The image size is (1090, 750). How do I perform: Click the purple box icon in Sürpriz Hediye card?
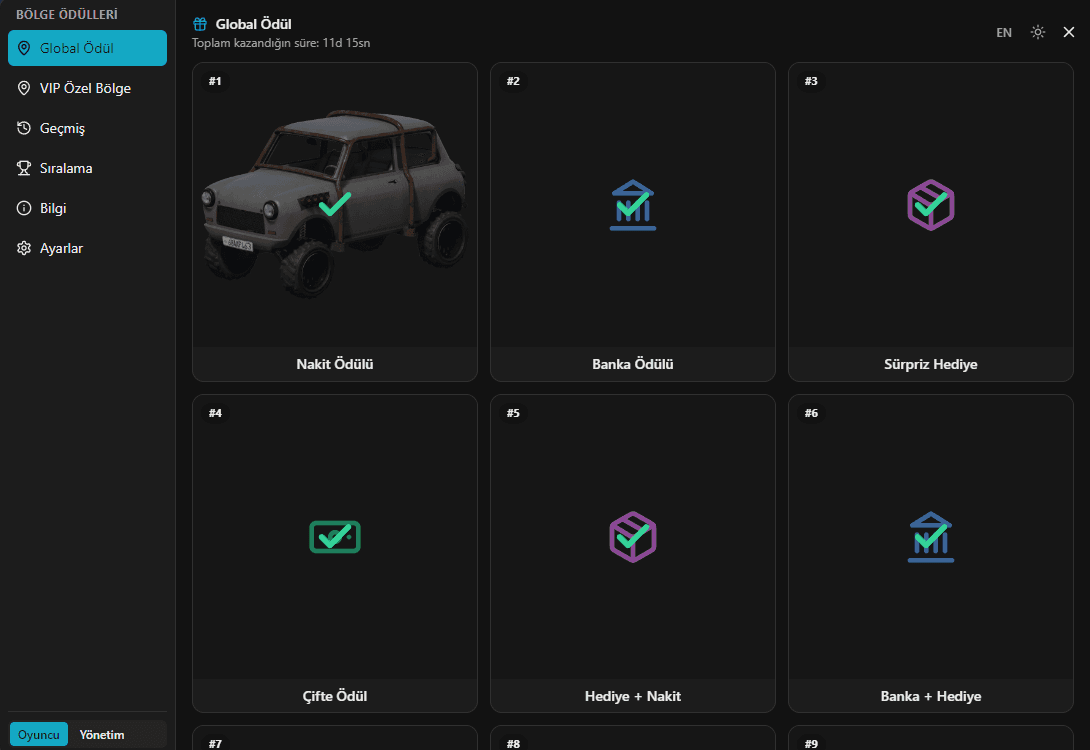(x=931, y=205)
